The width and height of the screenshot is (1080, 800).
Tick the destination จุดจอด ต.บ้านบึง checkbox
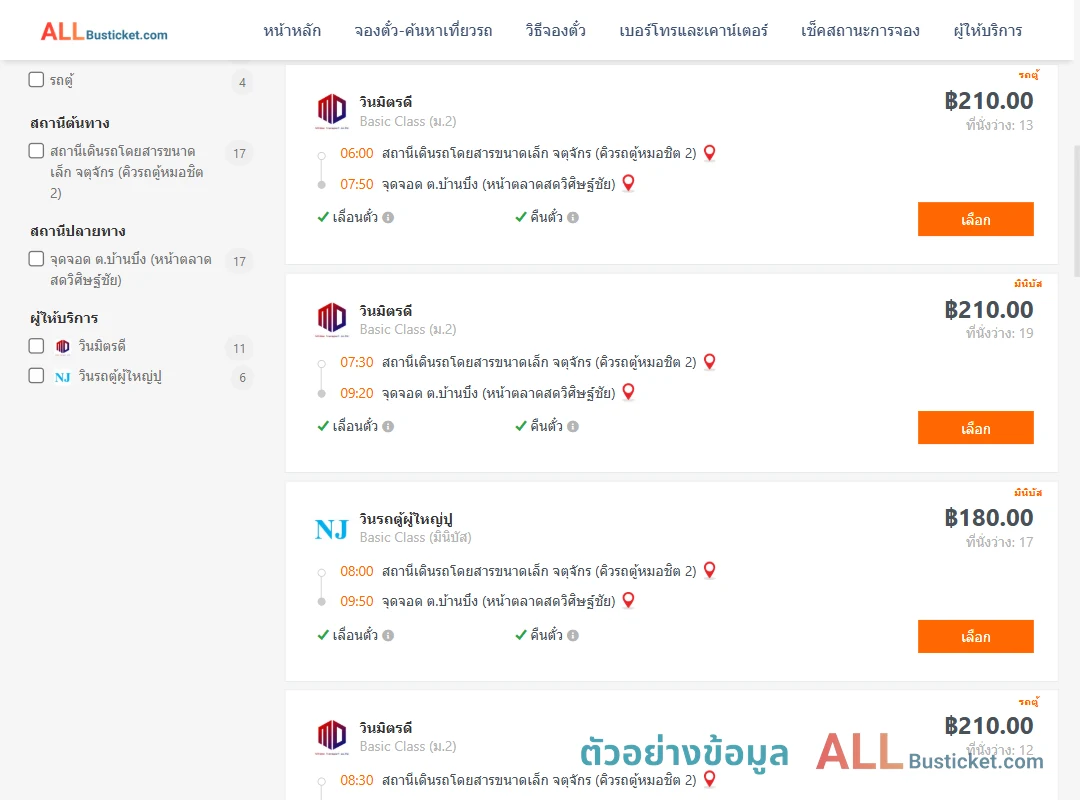tap(37, 259)
